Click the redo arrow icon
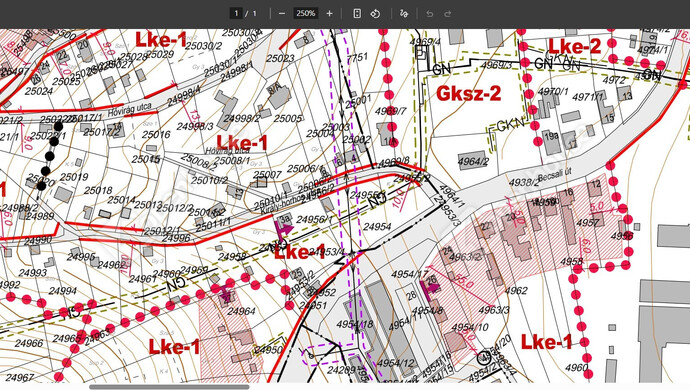The height and width of the screenshot is (390, 690). 448,14
